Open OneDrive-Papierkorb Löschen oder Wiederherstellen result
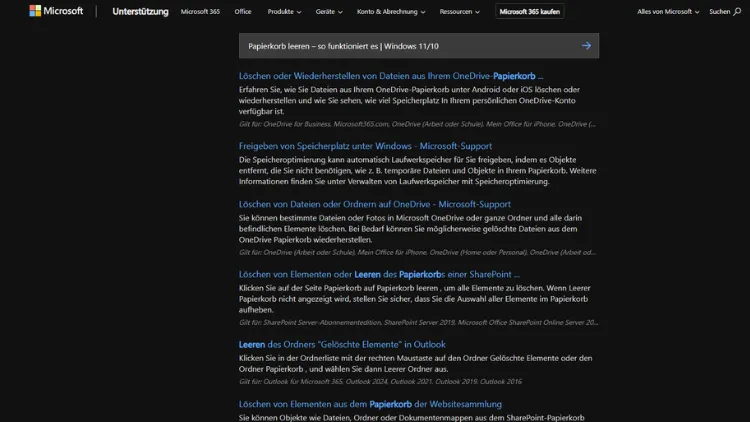This screenshot has width=750, height=422. tap(391, 76)
